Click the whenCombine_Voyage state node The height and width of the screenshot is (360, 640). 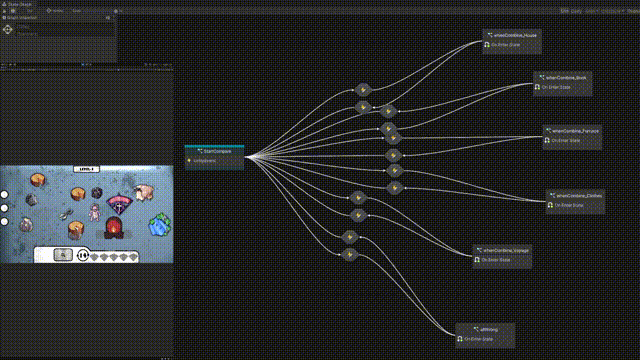click(x=502, y=257)
